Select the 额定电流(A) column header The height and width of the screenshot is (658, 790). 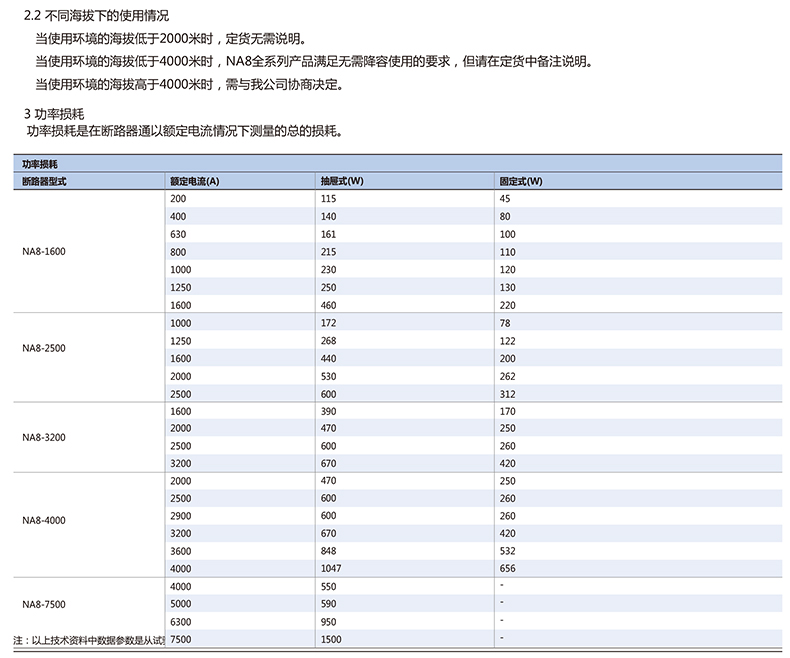point(195,181)
